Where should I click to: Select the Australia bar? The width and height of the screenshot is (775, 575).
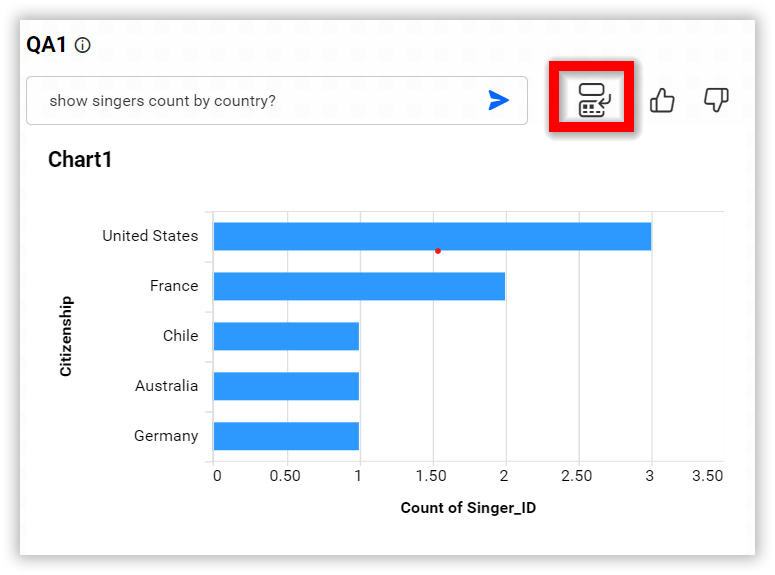(286, 386)
